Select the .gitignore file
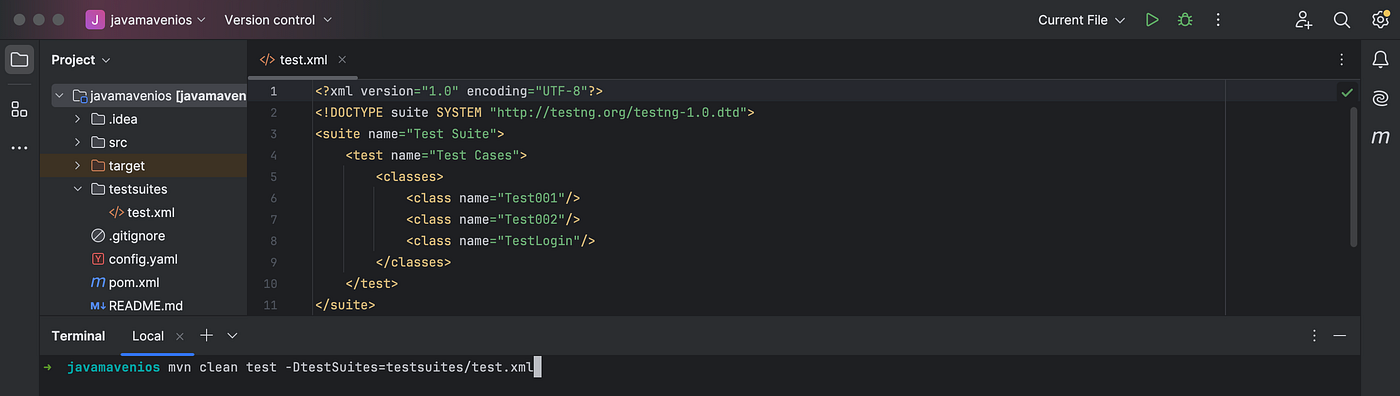Image resolution: width=1400 pixels, height=396 pixels. pos(144,236)
